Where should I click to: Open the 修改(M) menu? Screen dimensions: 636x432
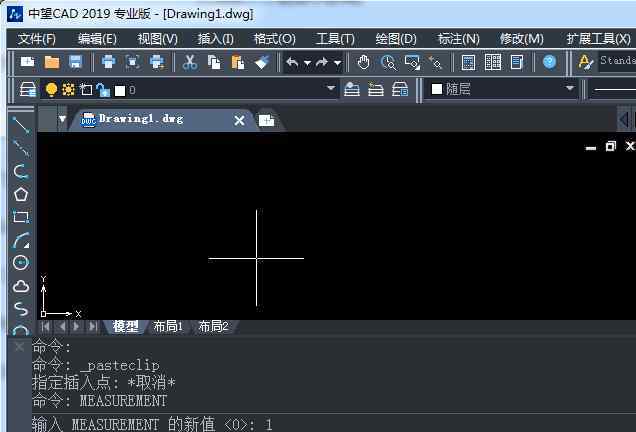(521, 39)
